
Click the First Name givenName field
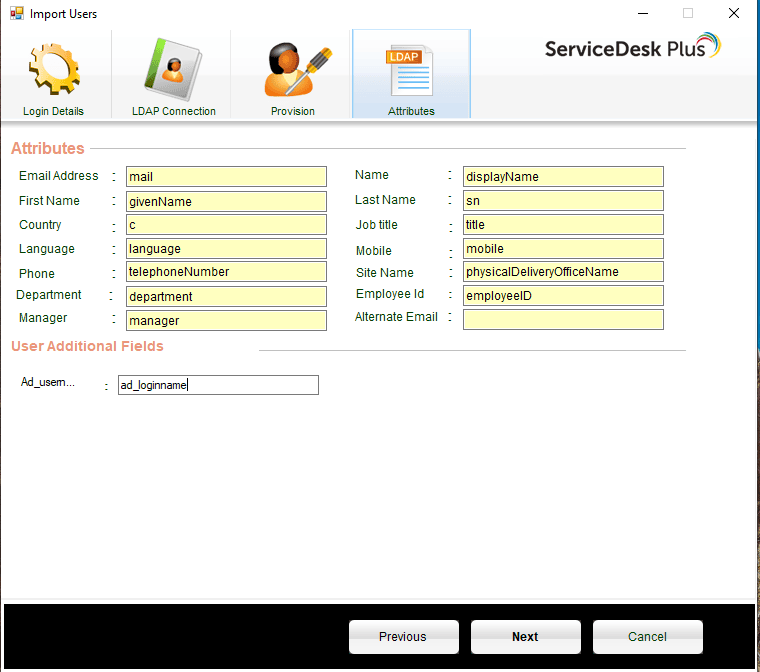[x=226, y=201]
